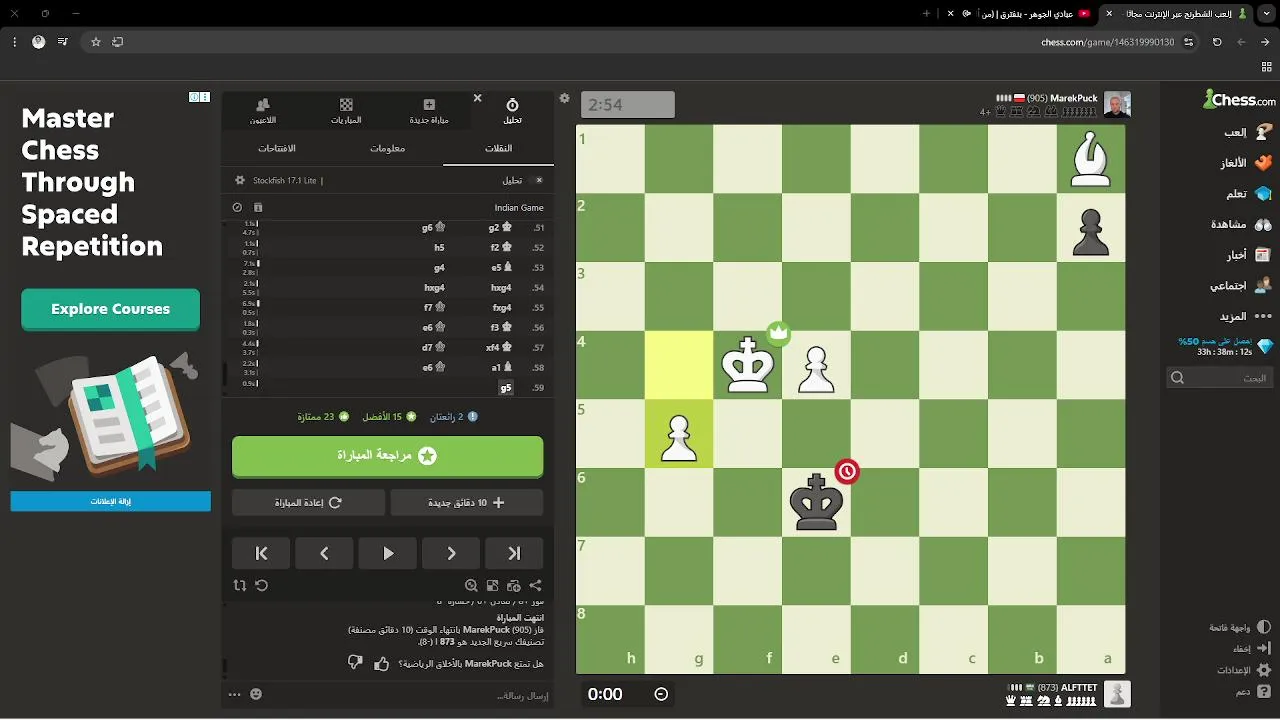Open the Games (المباريات) tab

[346, 111]
